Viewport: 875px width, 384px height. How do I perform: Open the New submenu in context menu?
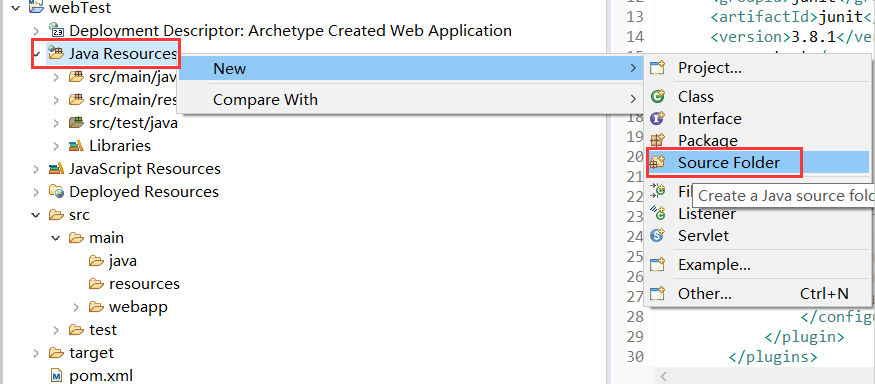click(411, 68)
